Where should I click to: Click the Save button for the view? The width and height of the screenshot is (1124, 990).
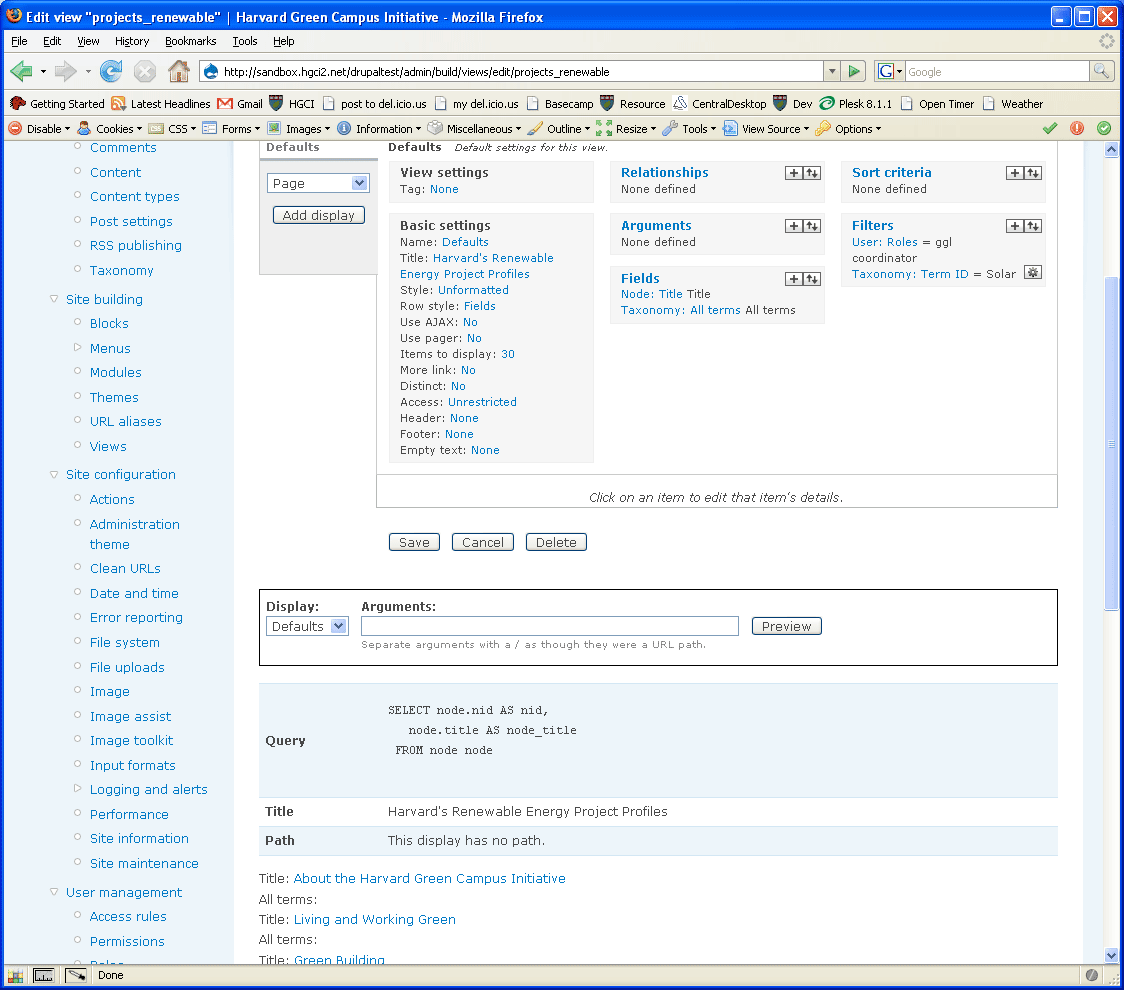413,541
